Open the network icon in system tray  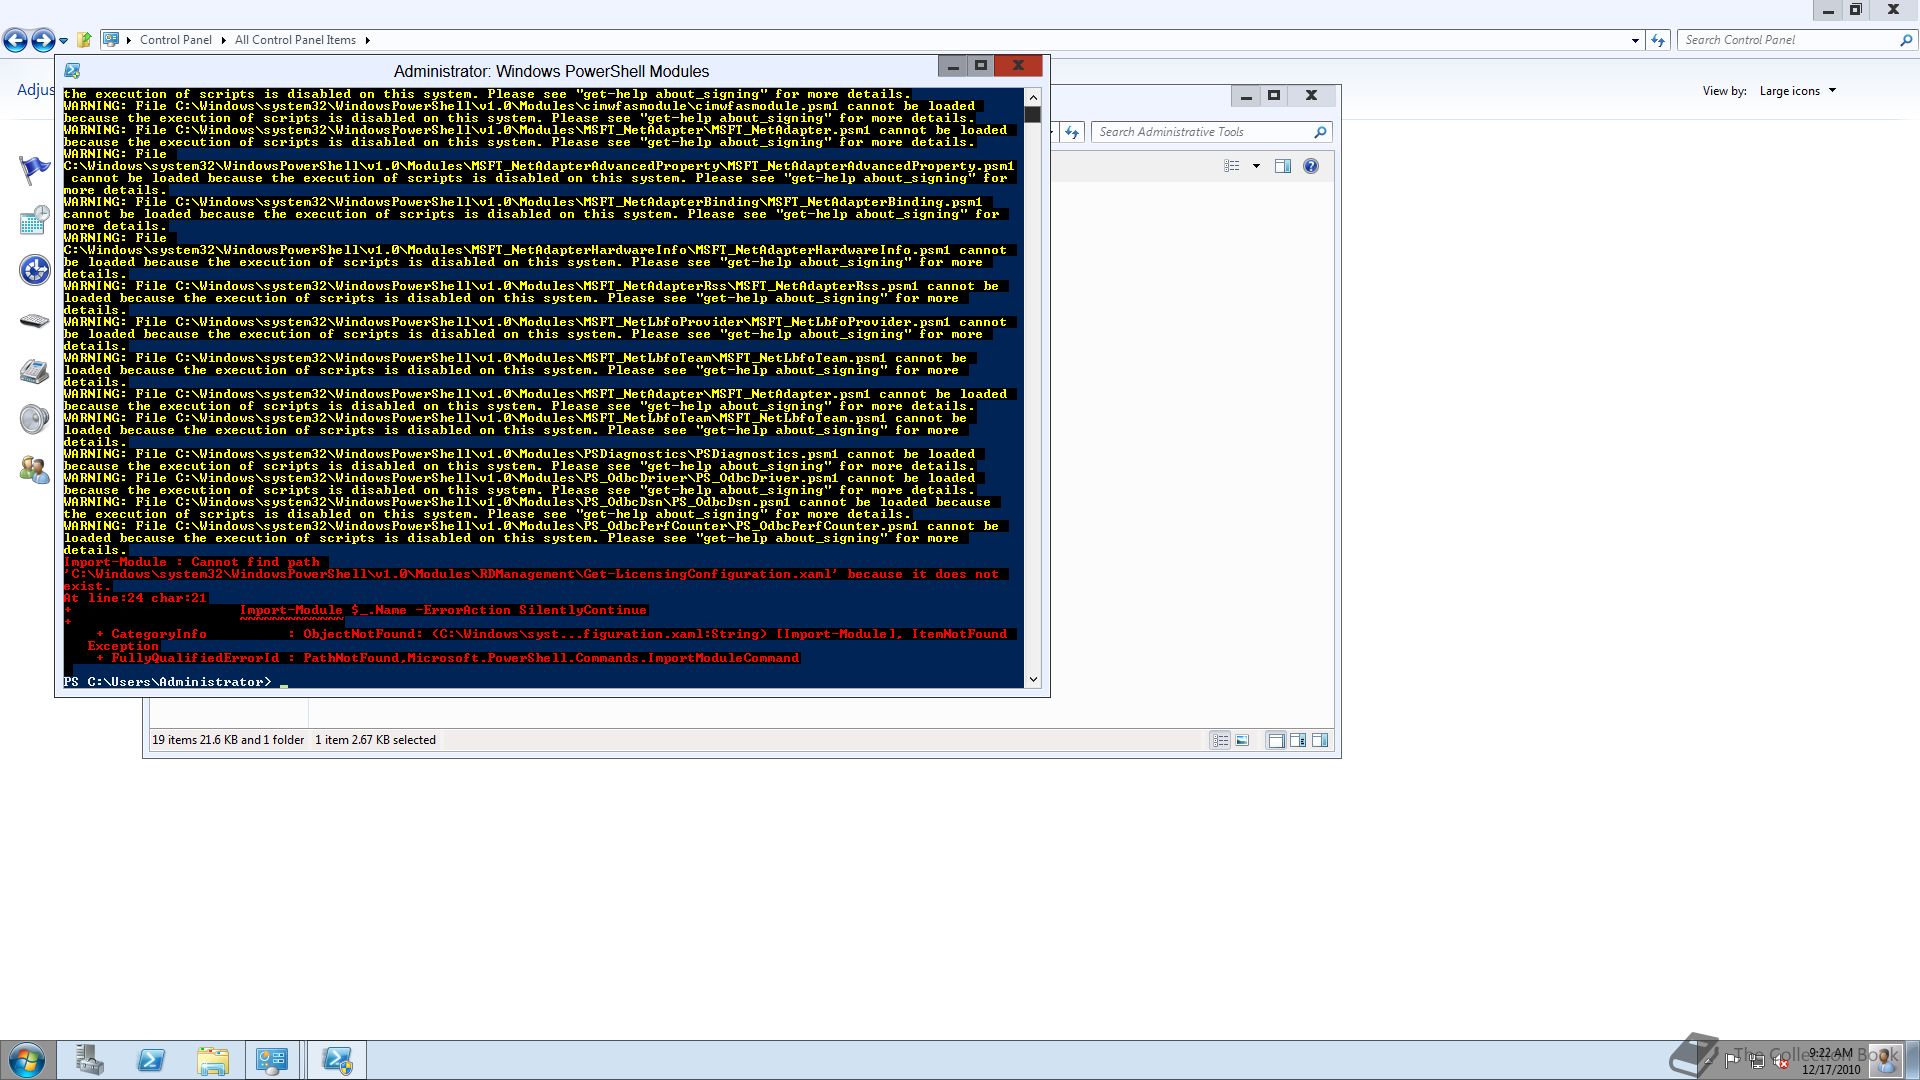tap(1756, 1061)
